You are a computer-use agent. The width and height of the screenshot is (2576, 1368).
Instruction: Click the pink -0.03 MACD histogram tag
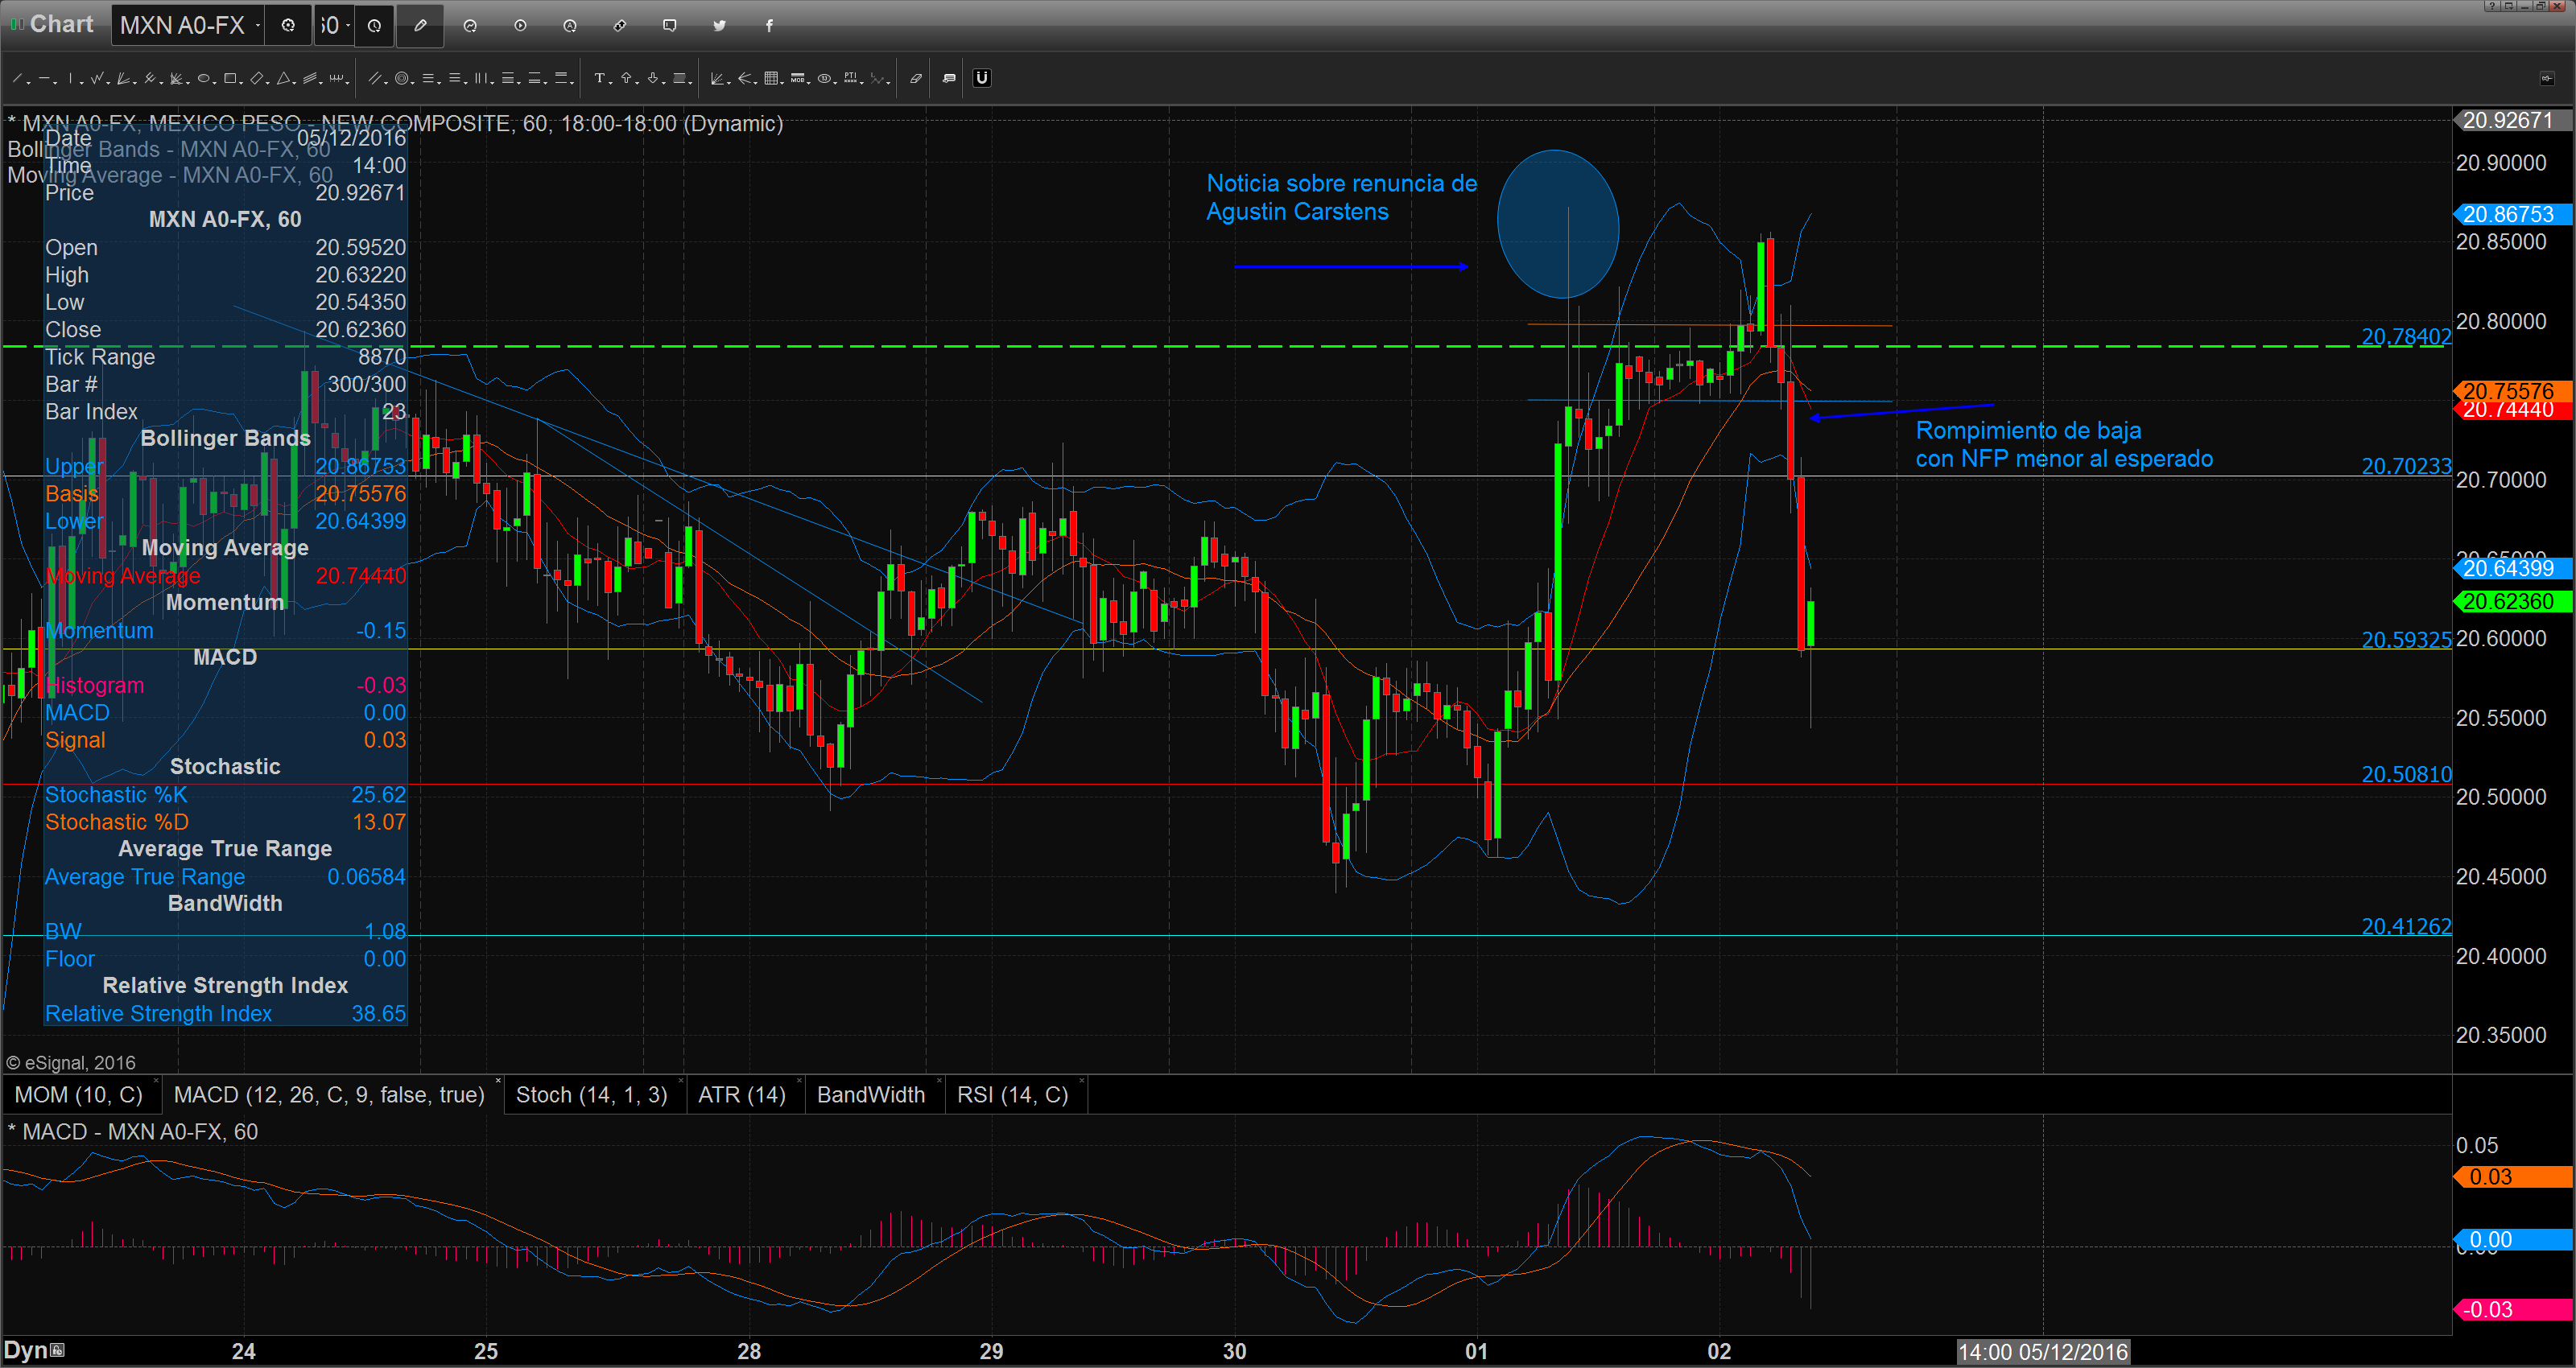tap(2512, 1310)
